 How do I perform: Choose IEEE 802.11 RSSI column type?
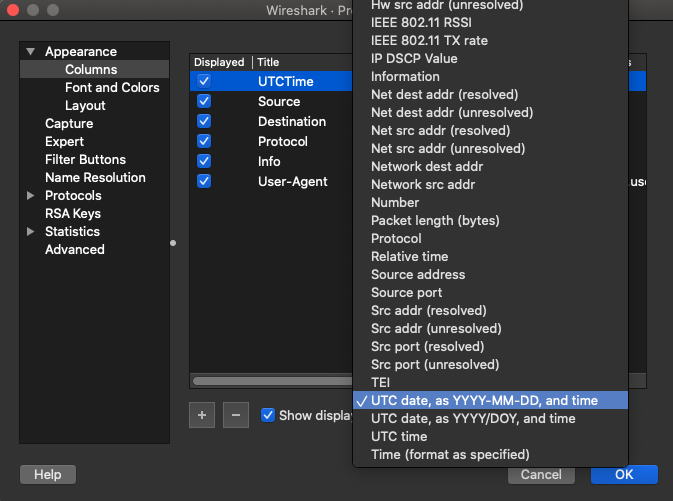(490, 22)
